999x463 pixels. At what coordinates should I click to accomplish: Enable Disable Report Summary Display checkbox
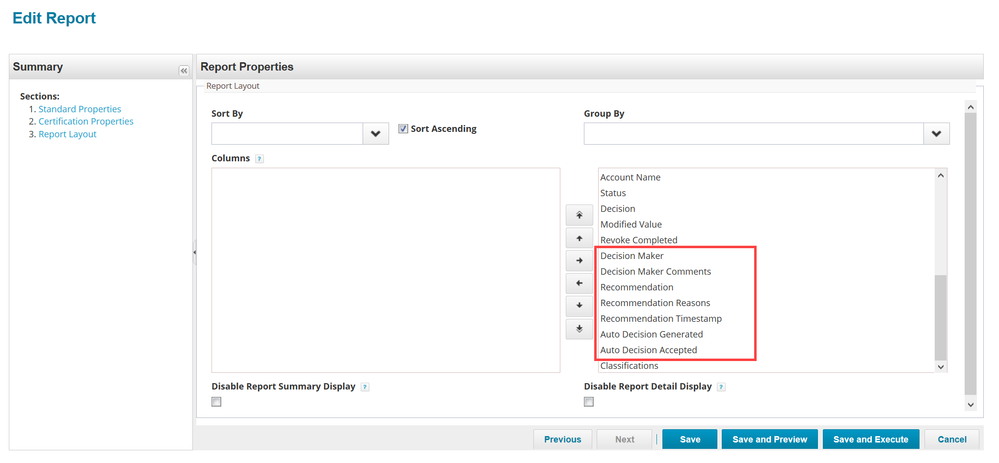pyautogui.click(x=217, y=402)
